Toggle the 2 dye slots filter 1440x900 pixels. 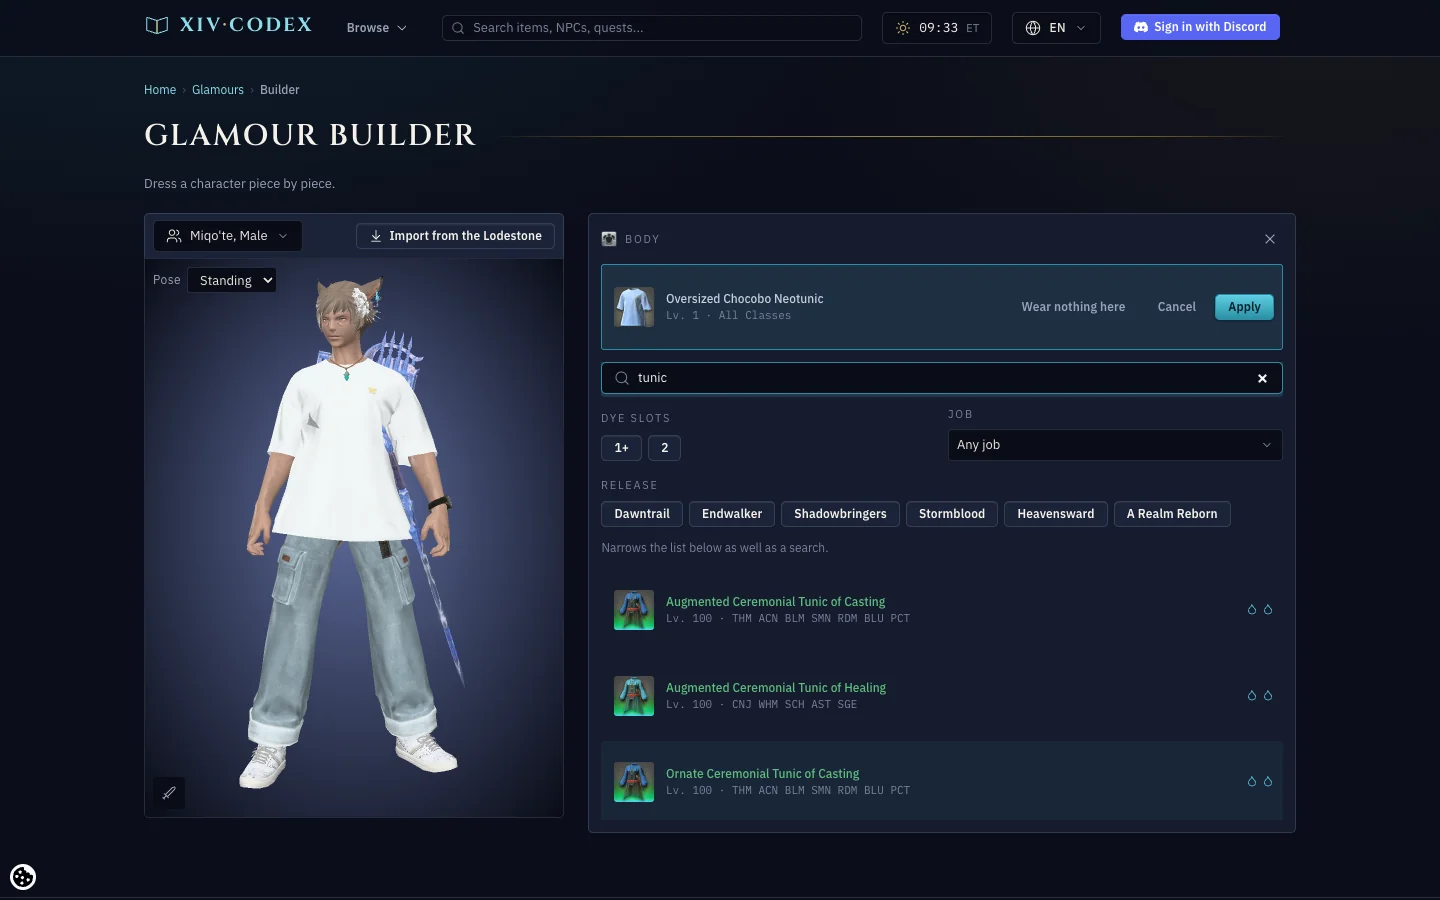pyautogui.click(x=664, y=448)
